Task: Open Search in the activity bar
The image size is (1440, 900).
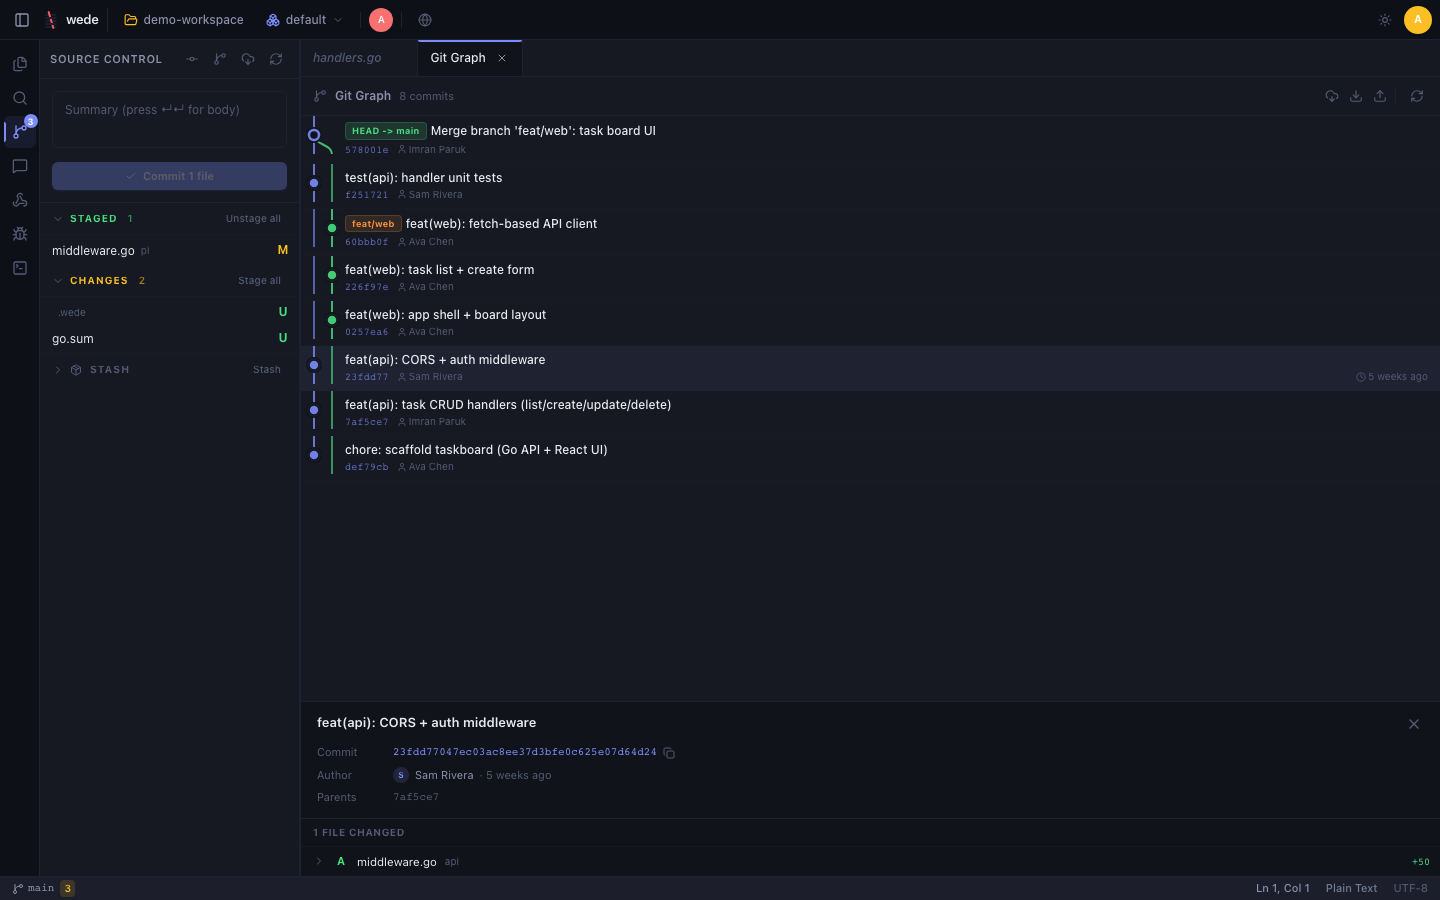Action: click(x=20, y=98)
